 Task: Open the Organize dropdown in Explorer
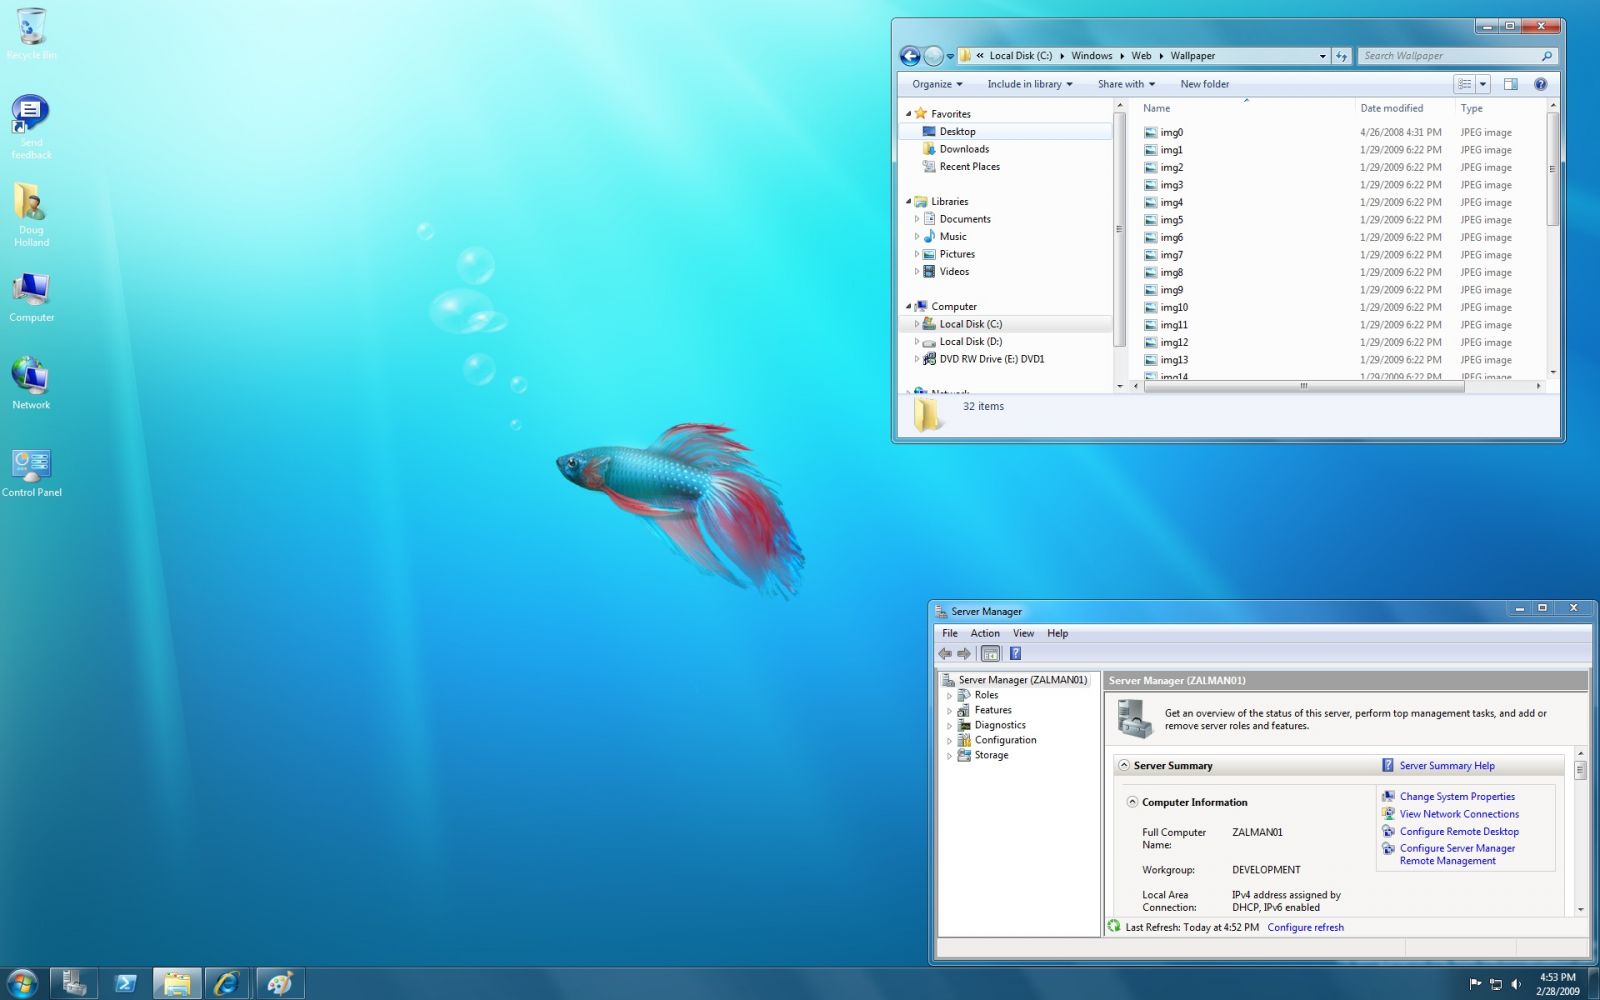point(937,84)
